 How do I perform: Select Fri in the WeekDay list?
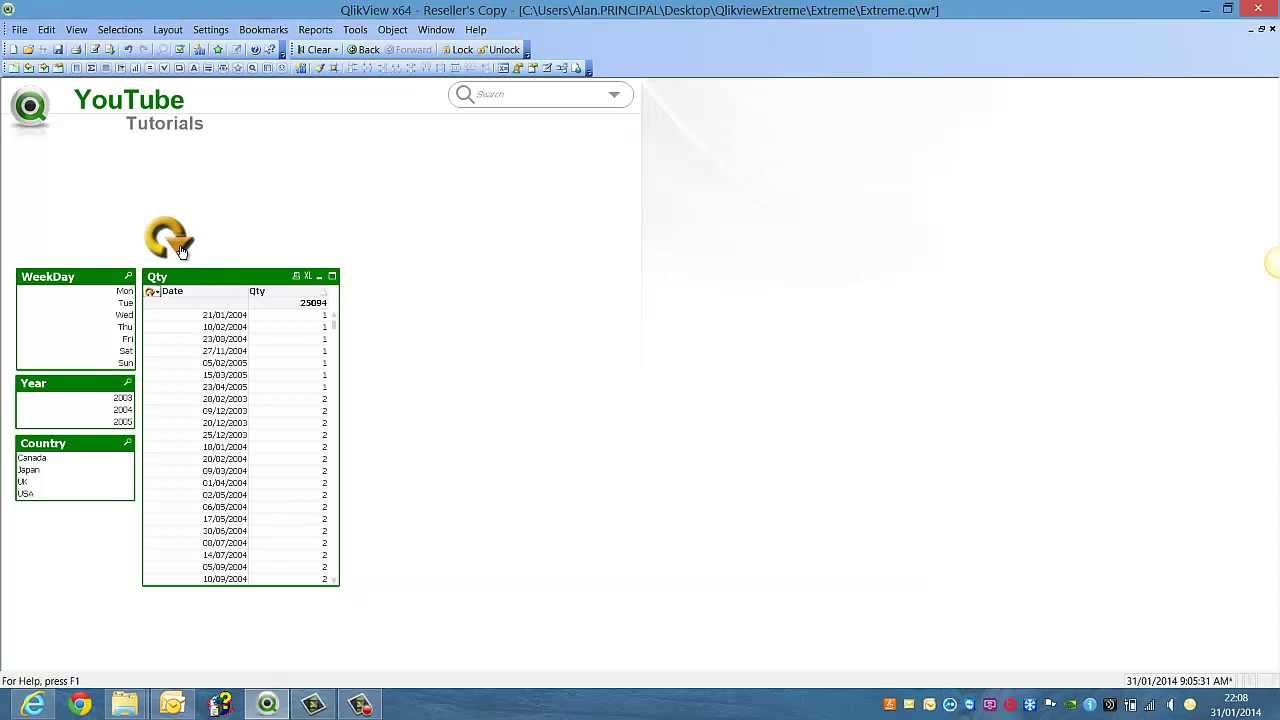pos(75,339)
